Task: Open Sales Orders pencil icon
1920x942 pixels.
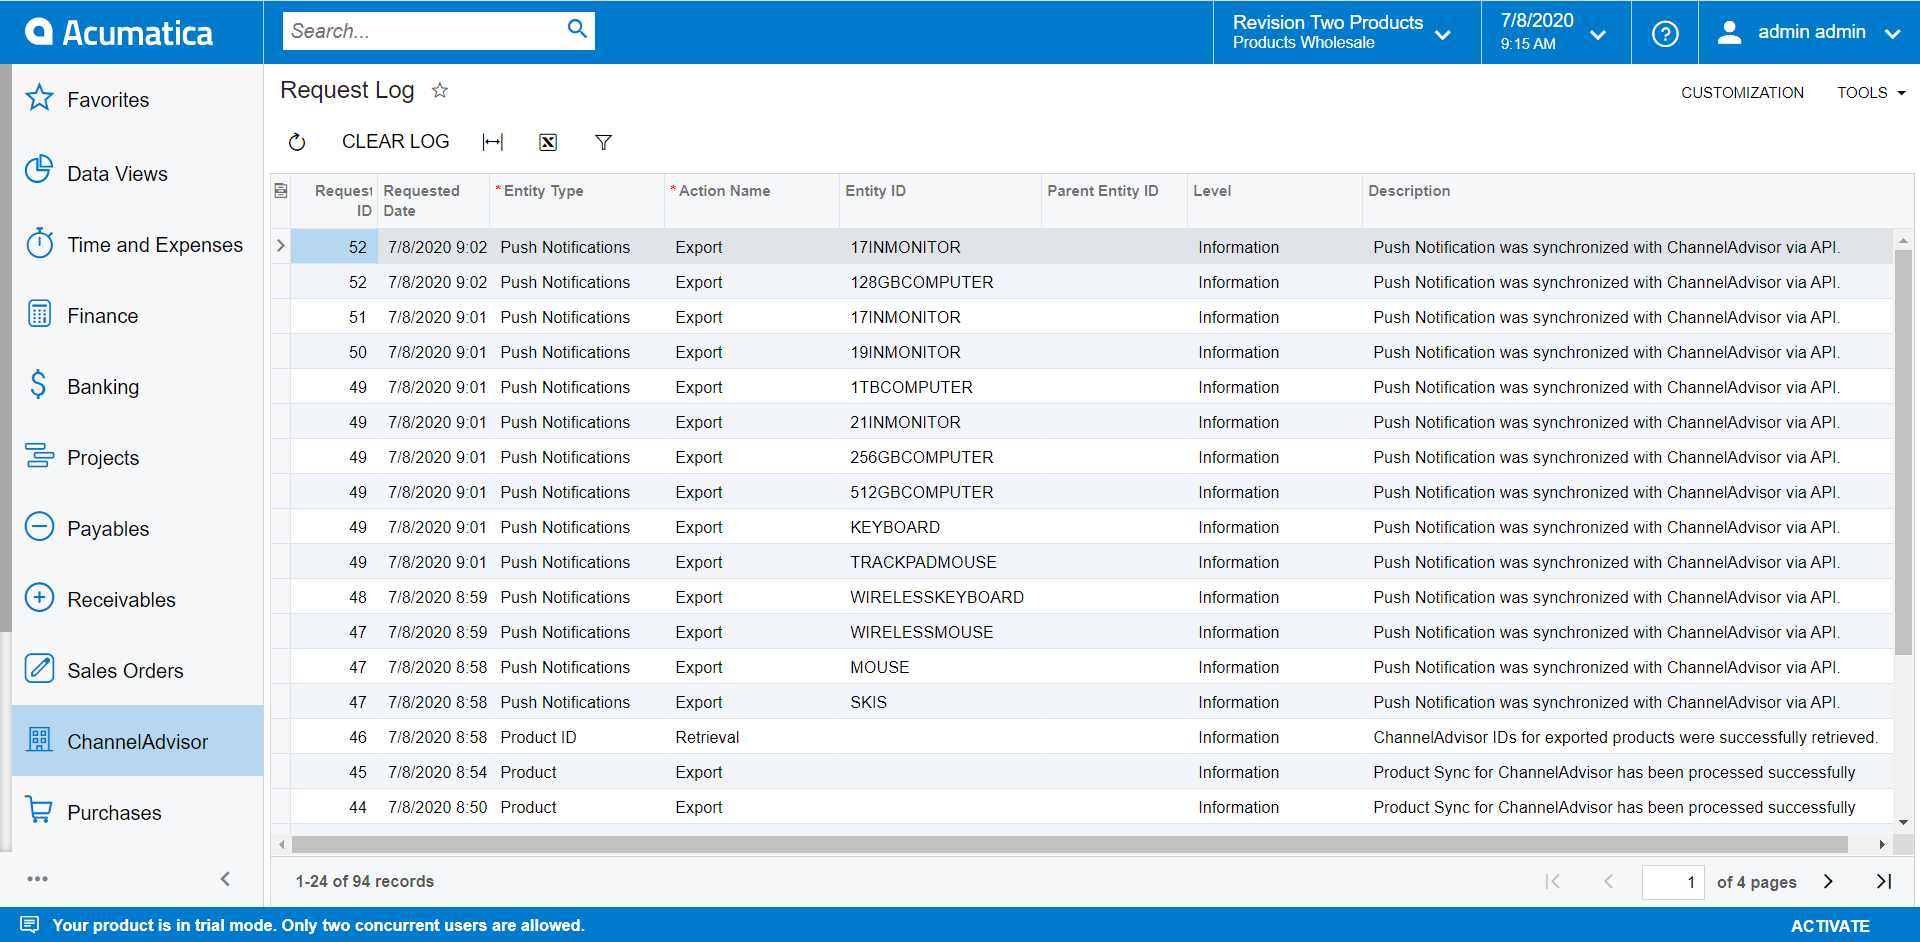Action: pos(39,668)
